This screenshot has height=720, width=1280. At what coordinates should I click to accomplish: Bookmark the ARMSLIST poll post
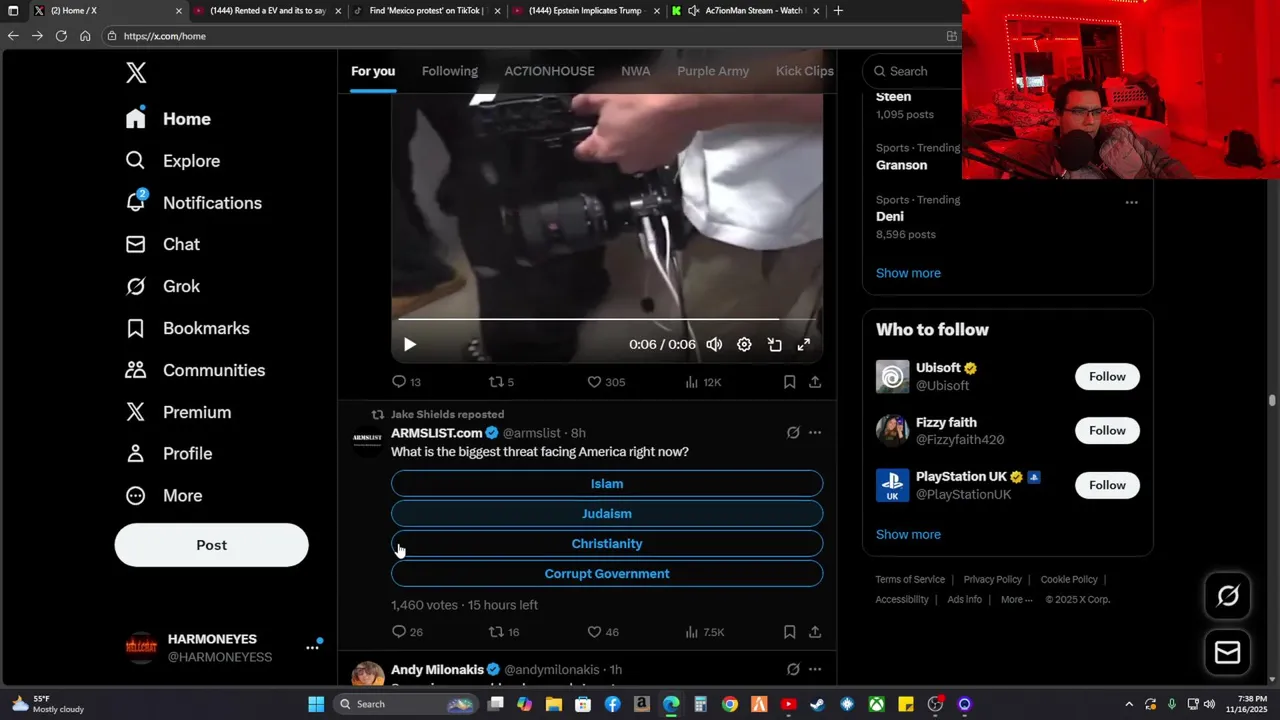(789, 632)
